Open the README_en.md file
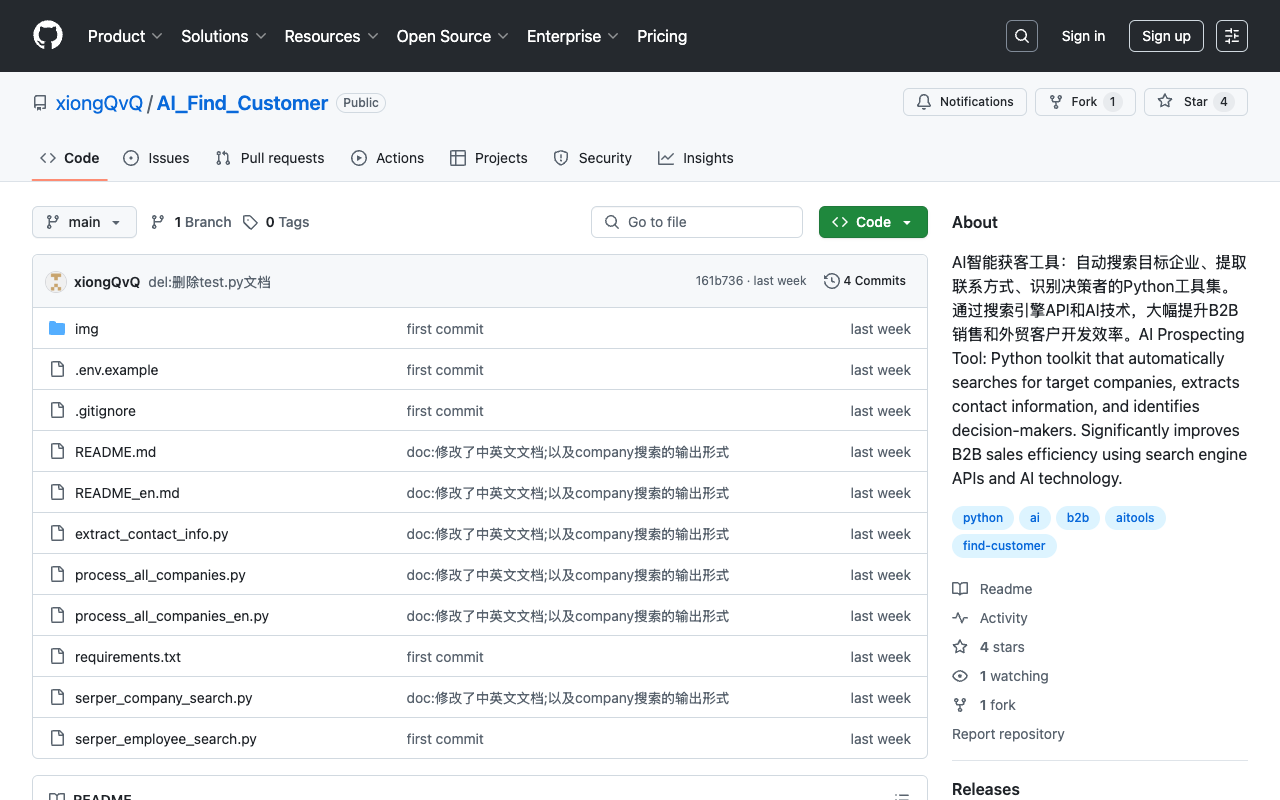This screenshot has width=1280, height=800. coord(127,493)
